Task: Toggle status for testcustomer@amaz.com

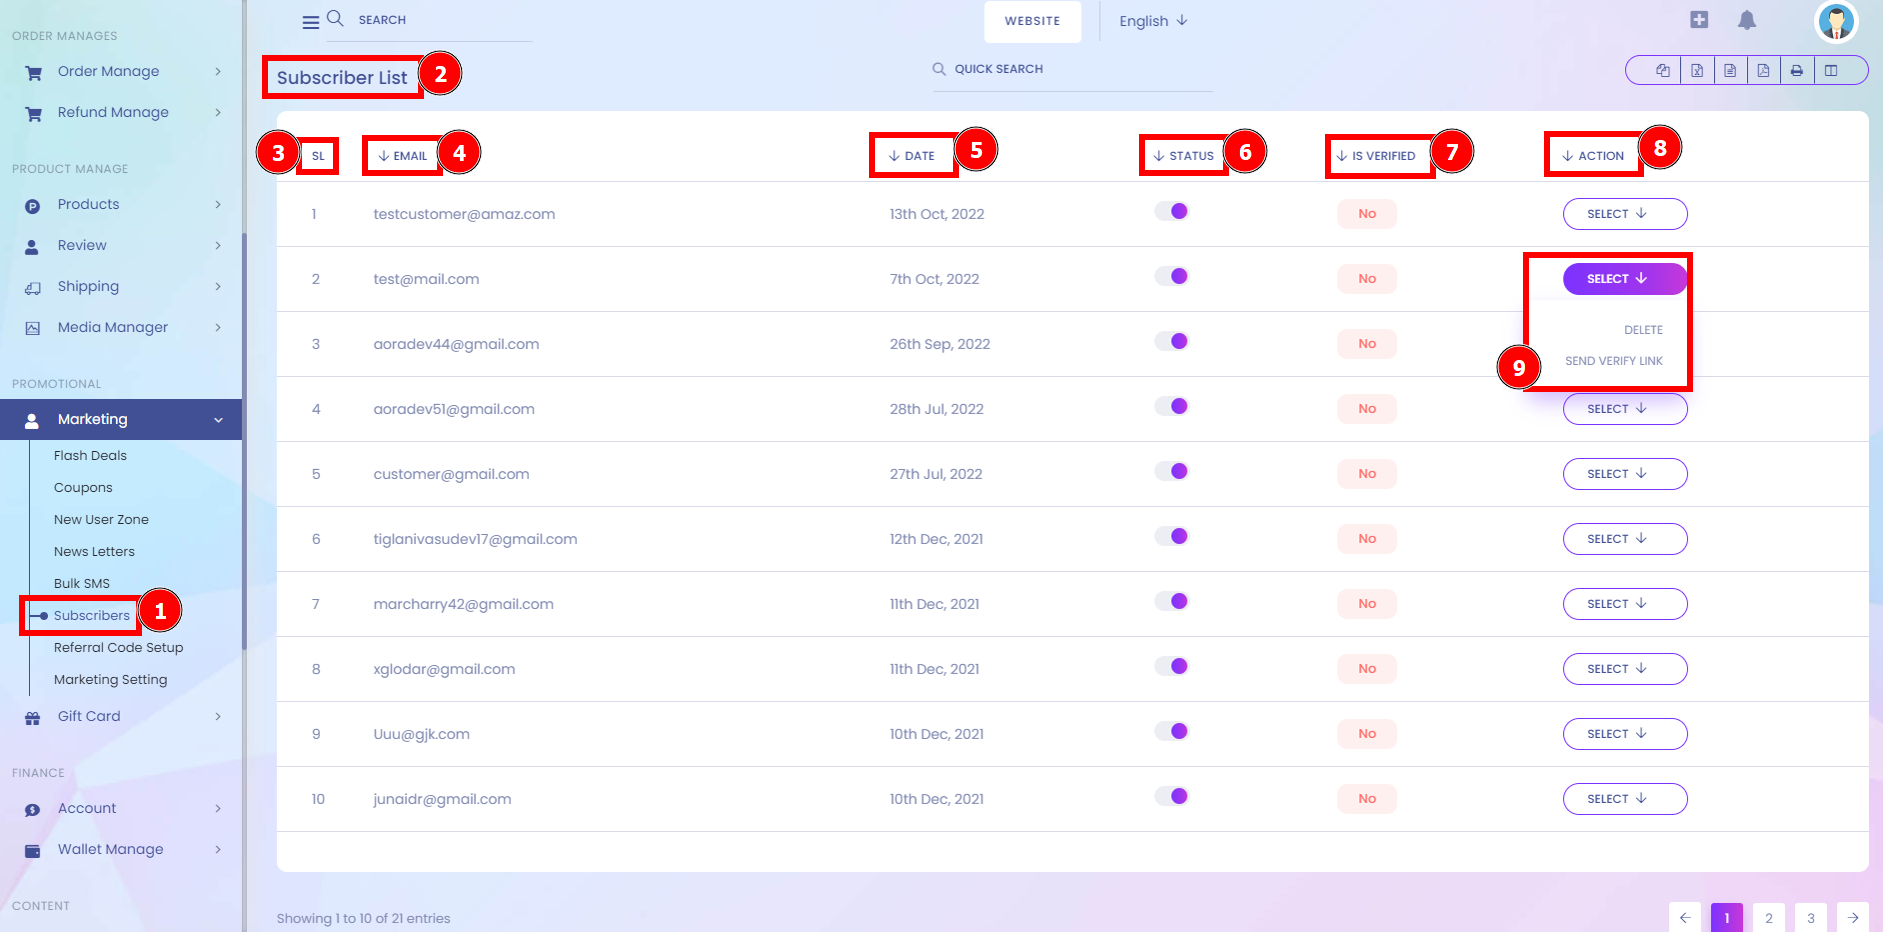Action: [x=1171, y=211]
